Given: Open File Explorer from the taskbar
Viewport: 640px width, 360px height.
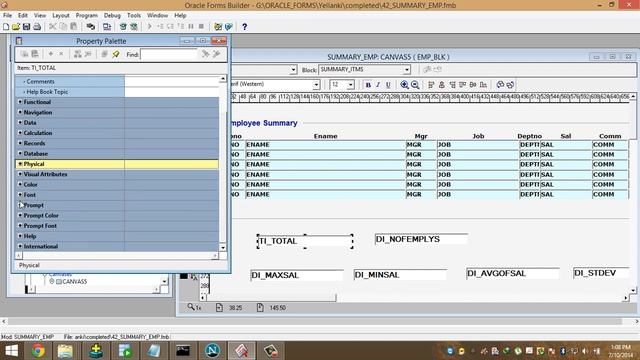Looking at the screenshot, I should (x=64, y=351).
